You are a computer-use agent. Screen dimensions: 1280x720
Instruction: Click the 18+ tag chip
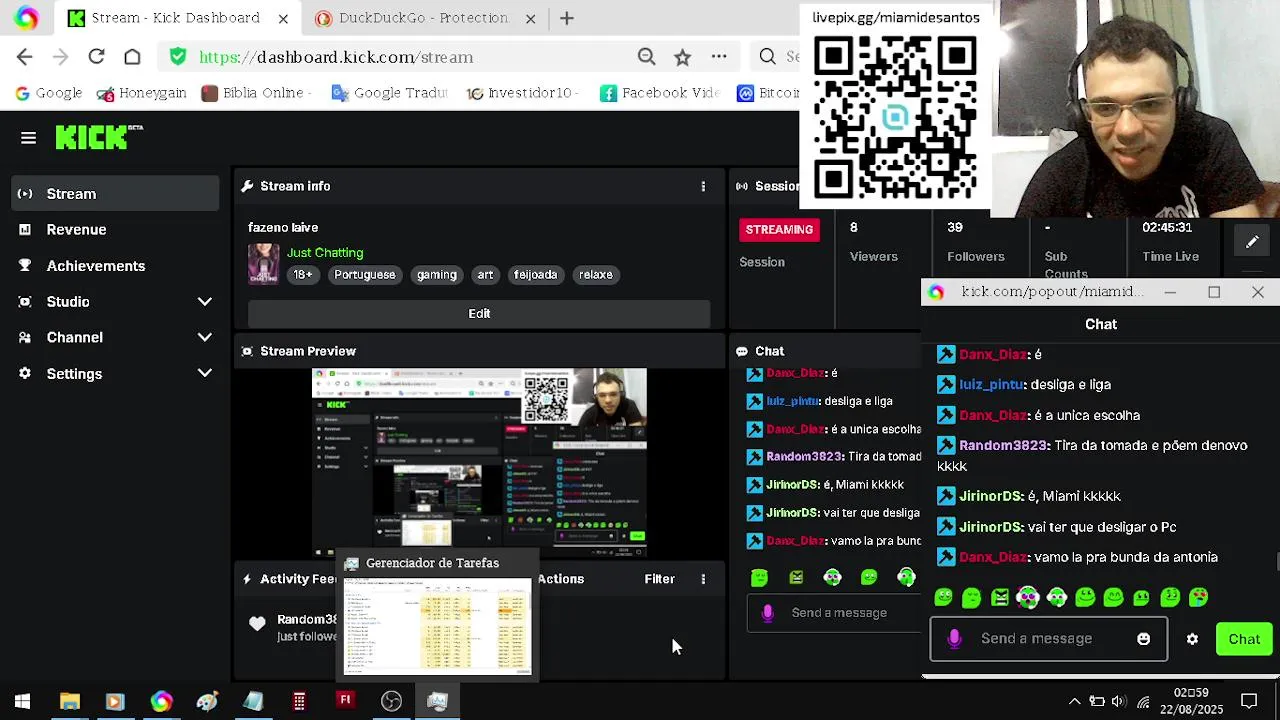tap(303, 275)
